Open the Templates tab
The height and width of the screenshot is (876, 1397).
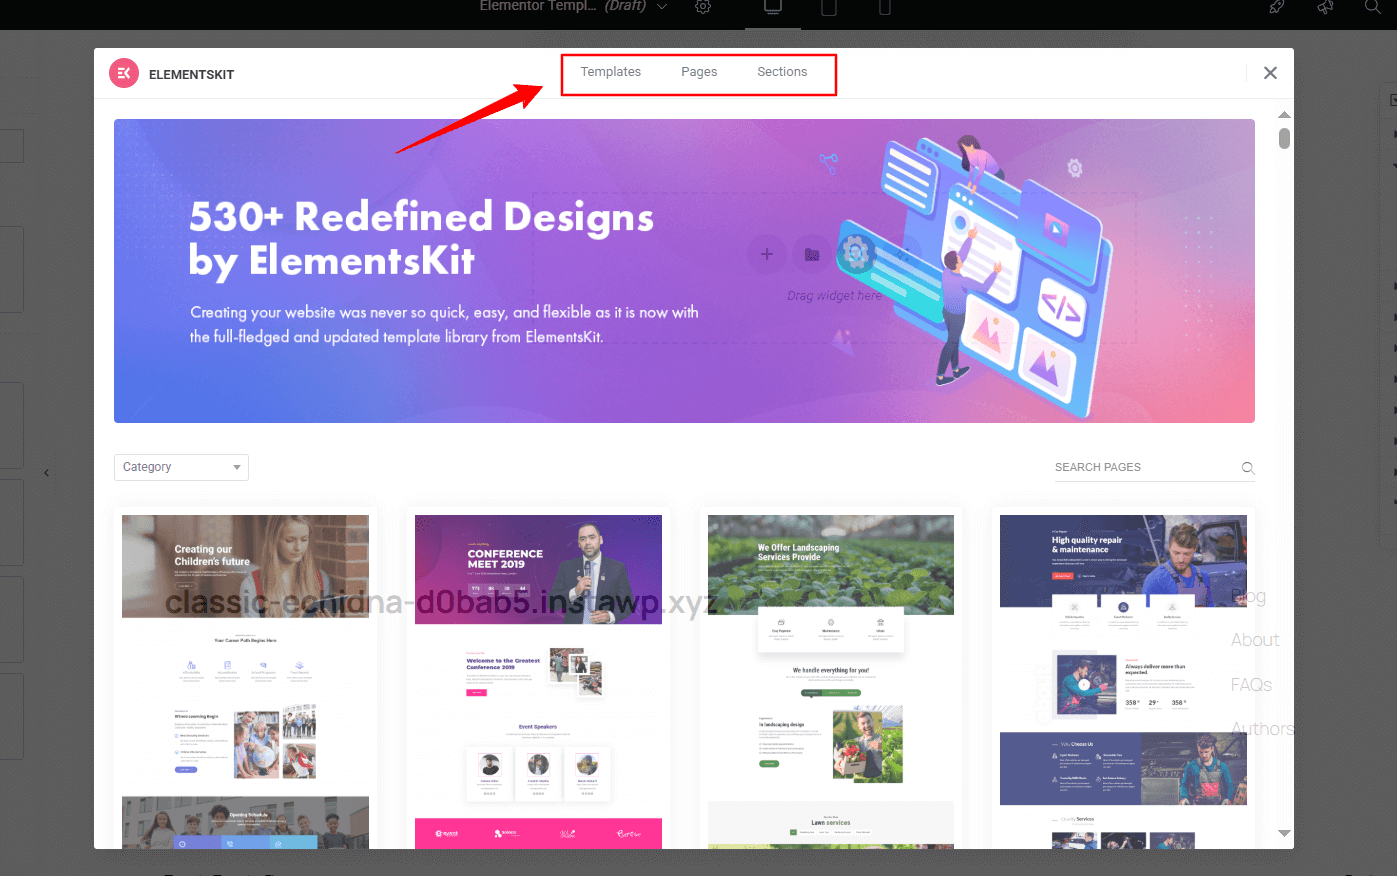pyautogui.click(x=610, y=72)
